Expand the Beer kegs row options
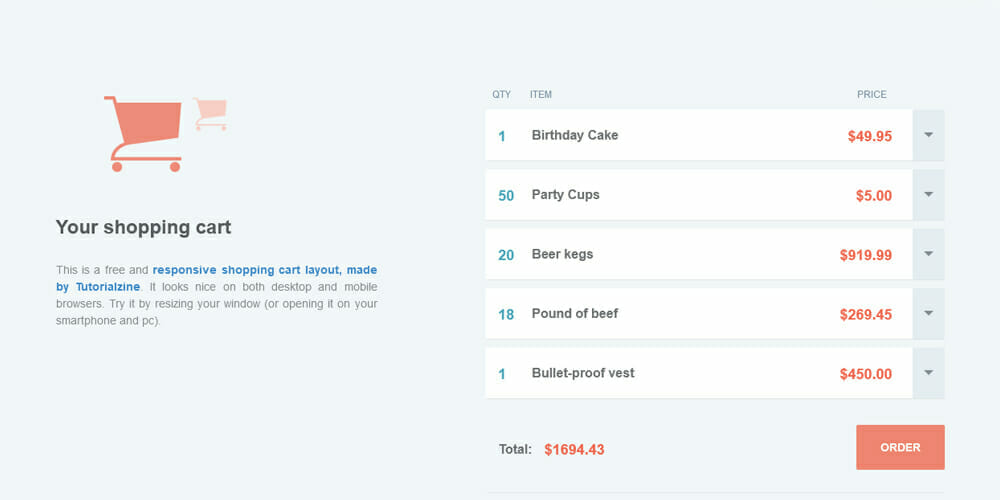 tap(928, 254)
